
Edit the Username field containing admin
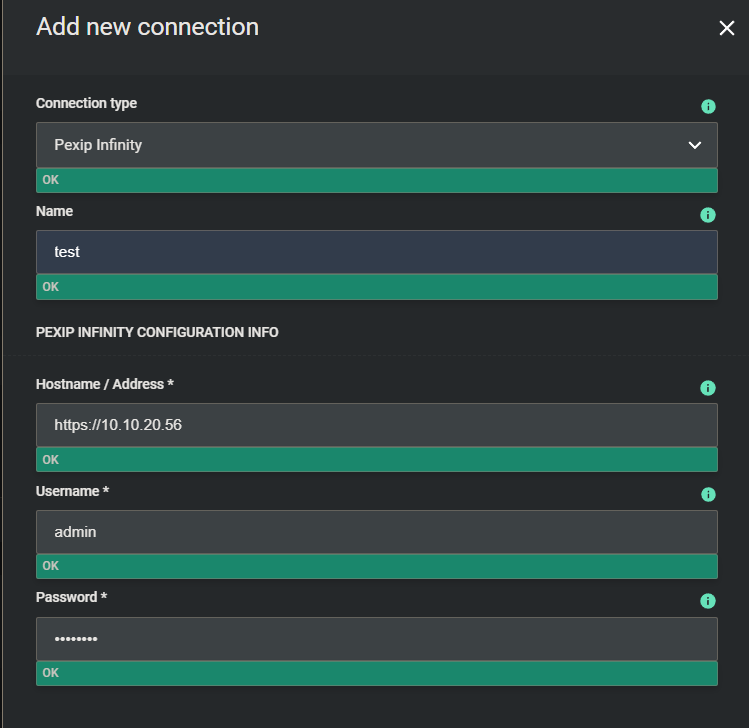coord(376,532)
